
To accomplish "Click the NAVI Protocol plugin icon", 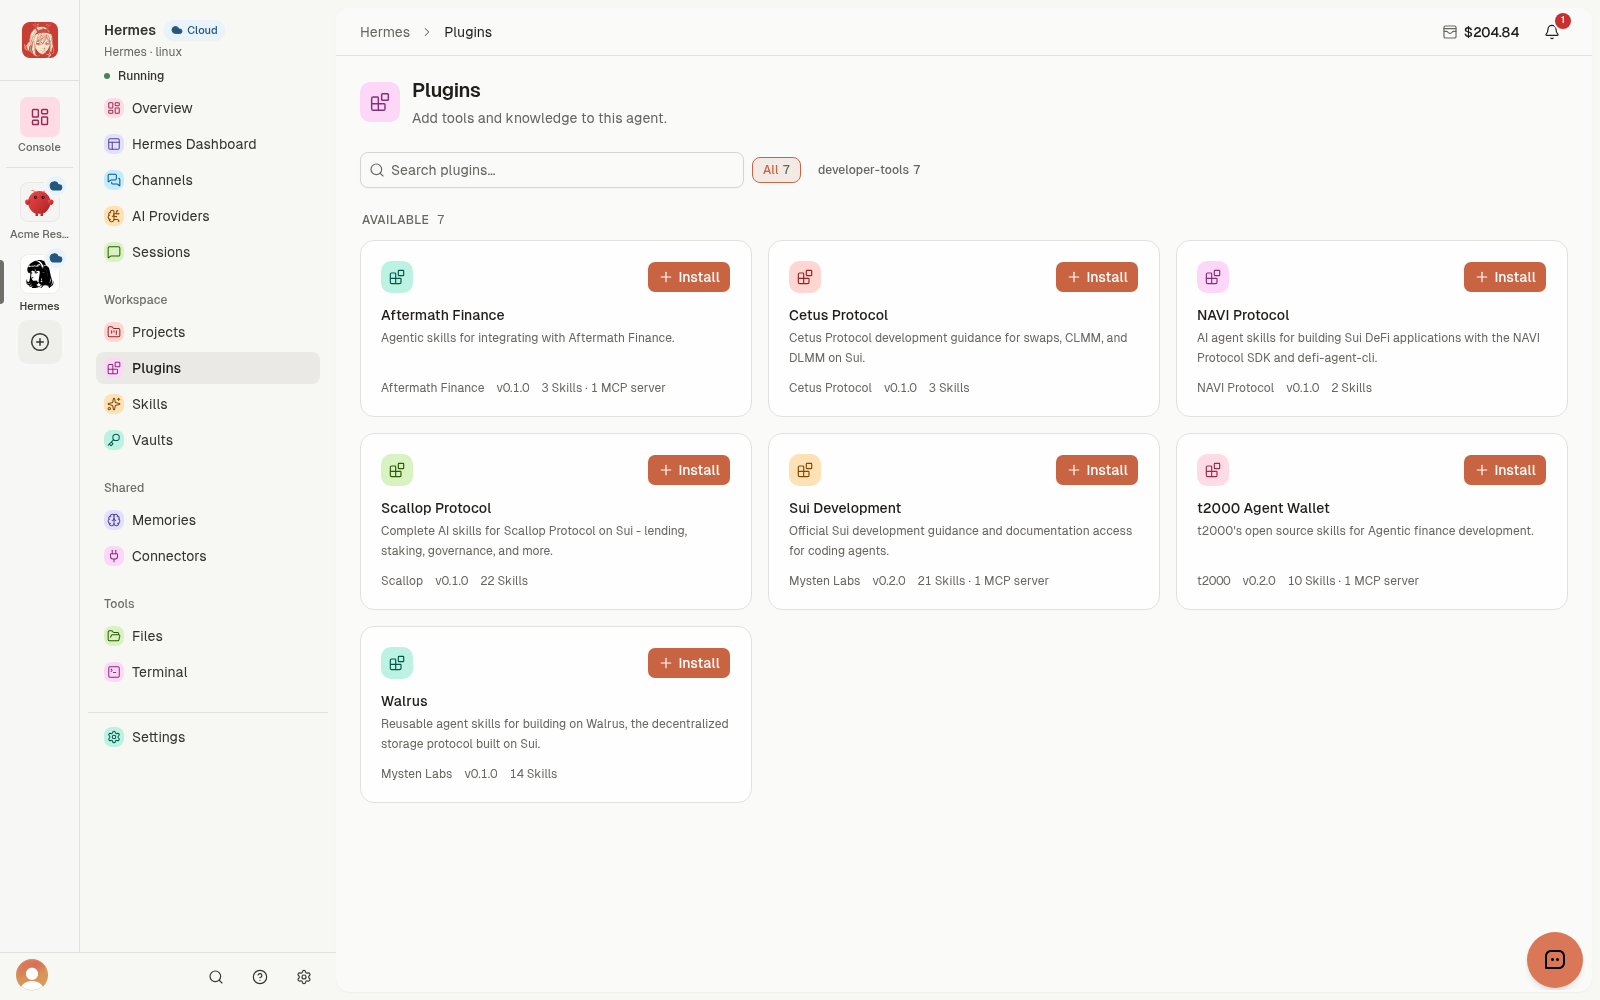I will click(x=1213, y=277).
